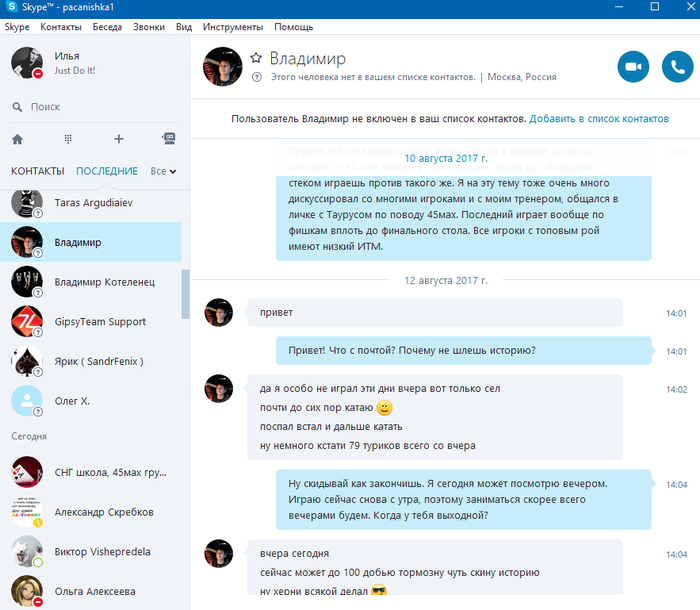Open the Беседа menu
Screen dimensions: 700x610
(x=107, y=27)
